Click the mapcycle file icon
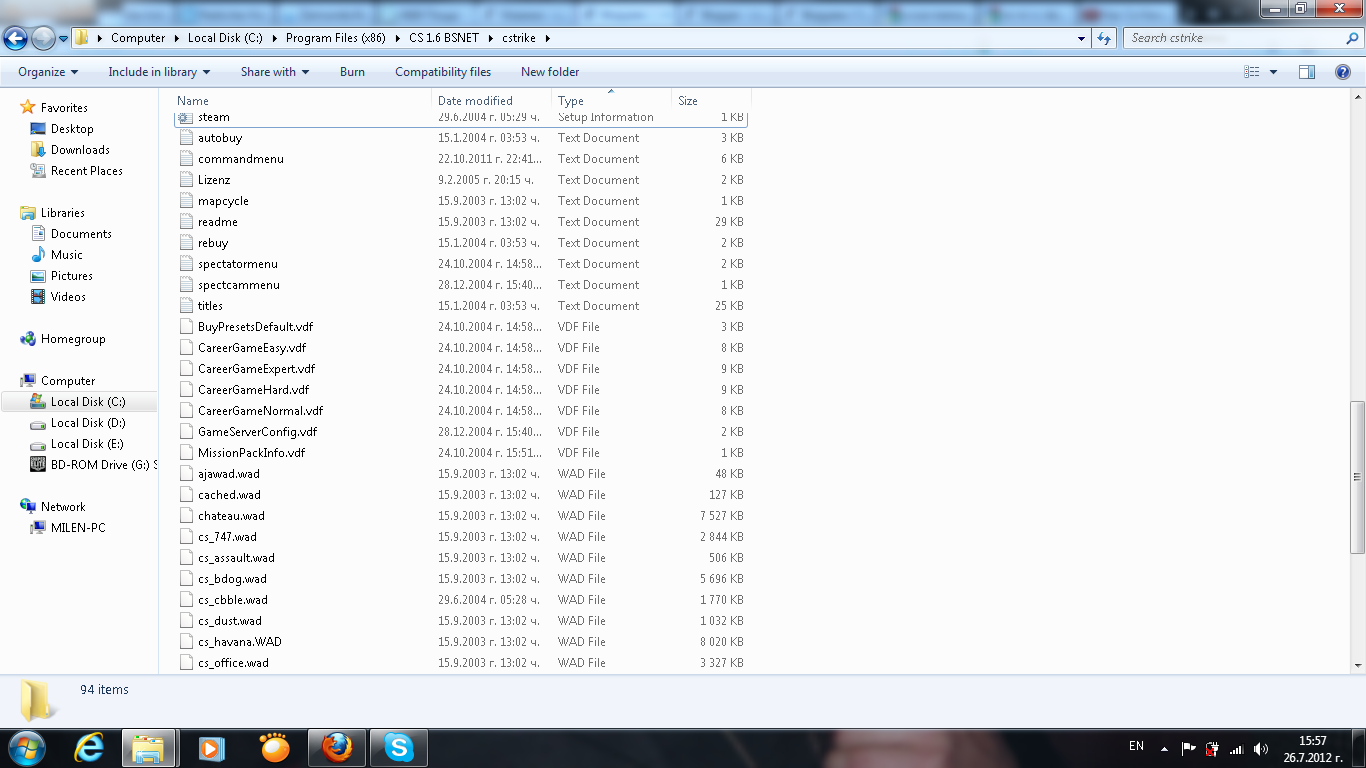The image size is (1366, 768). point(186,201)
